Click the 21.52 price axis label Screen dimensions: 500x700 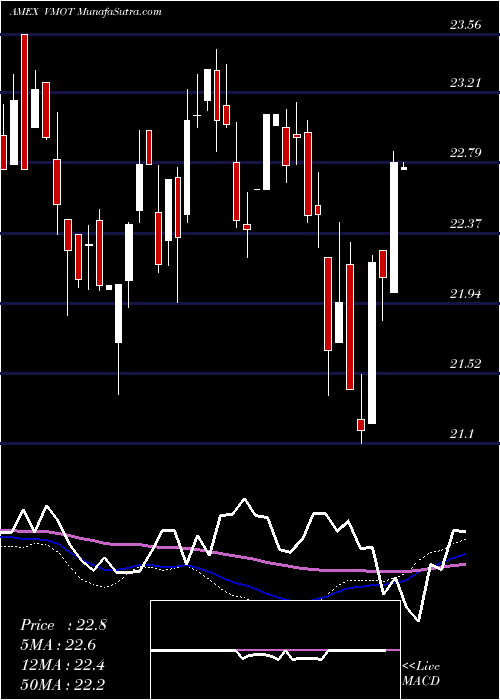466,363
